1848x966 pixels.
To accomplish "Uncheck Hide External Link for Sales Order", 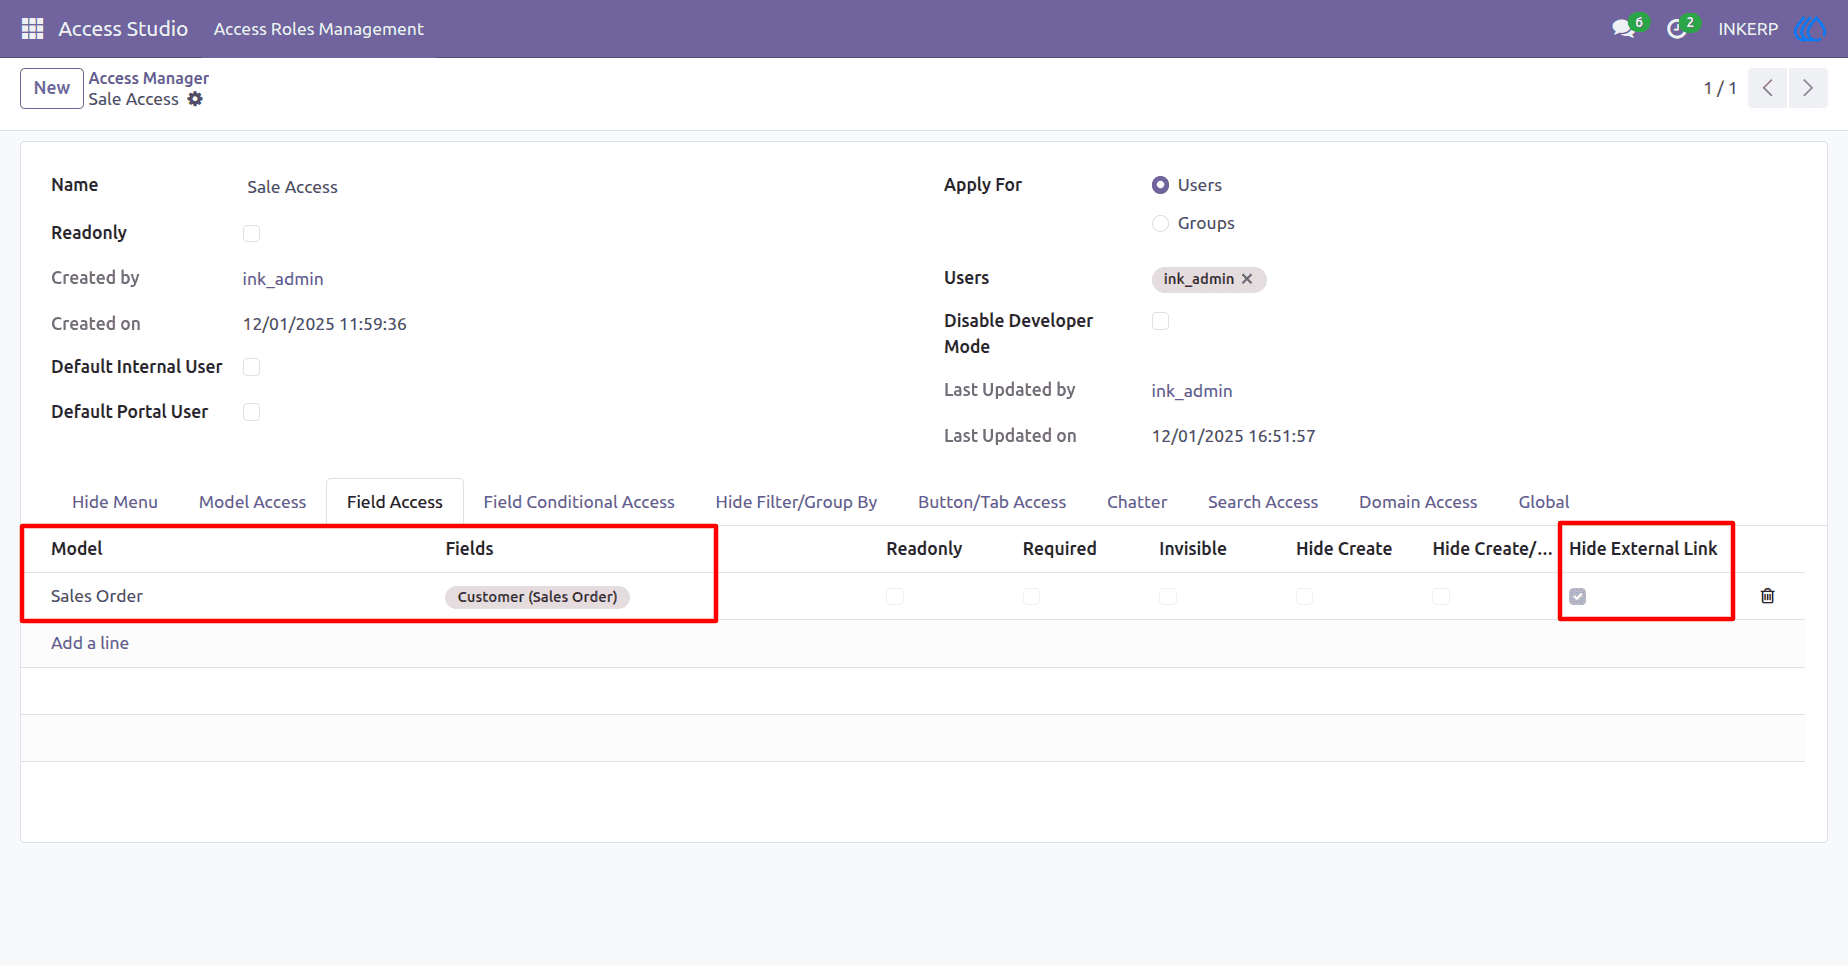I will (1578, 596).
